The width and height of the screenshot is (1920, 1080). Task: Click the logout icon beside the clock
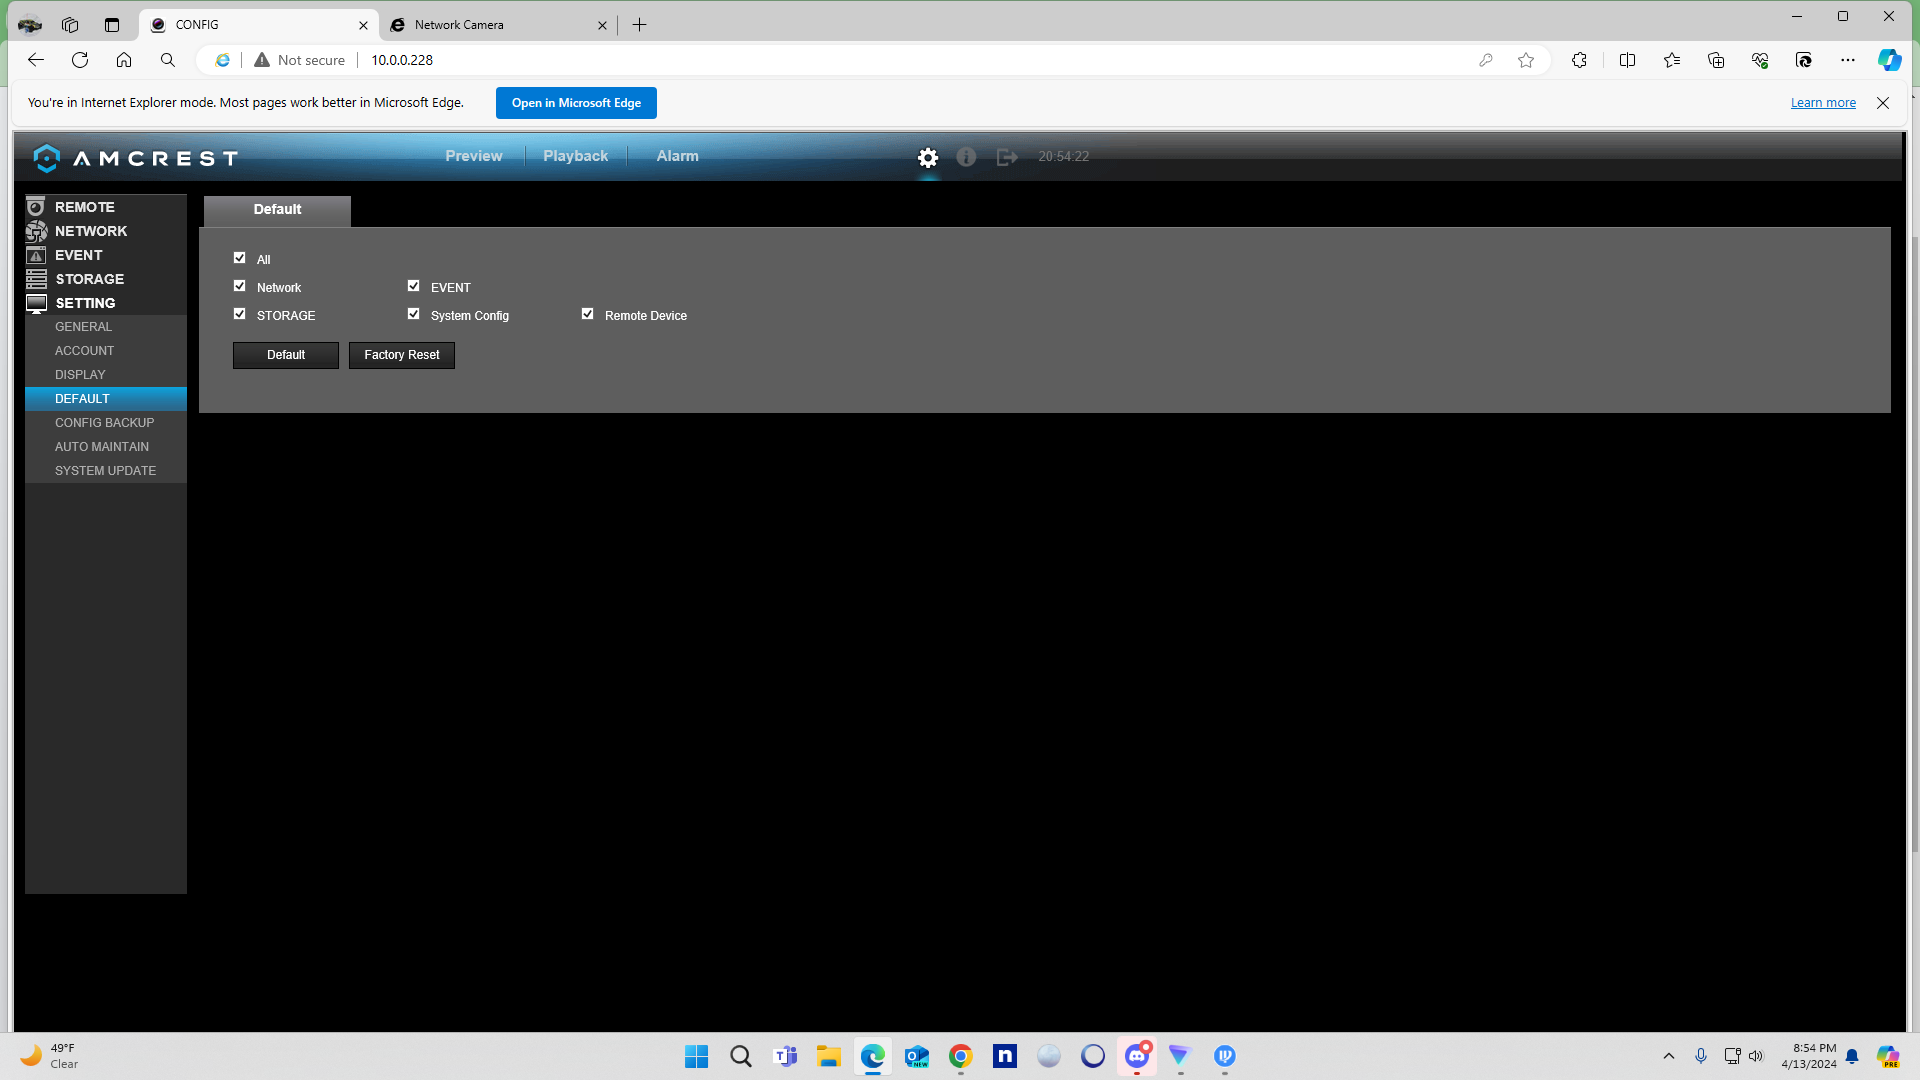(1007, 157)
